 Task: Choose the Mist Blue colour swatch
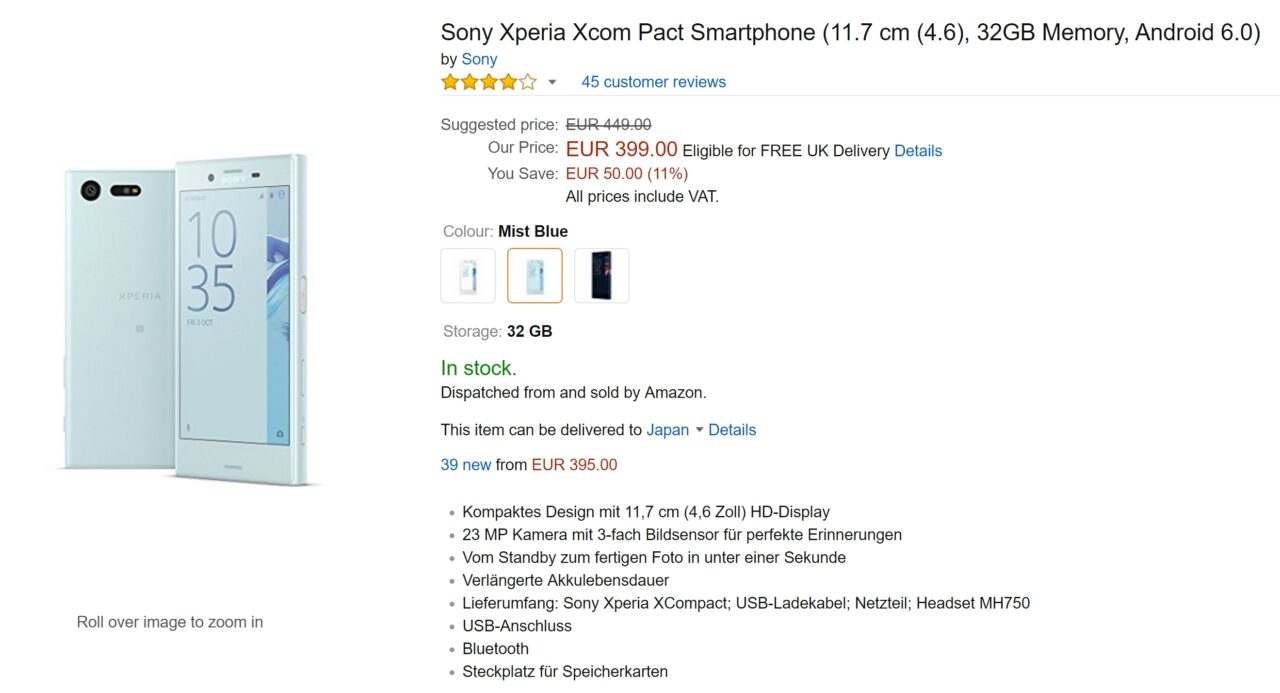point(535,275)
